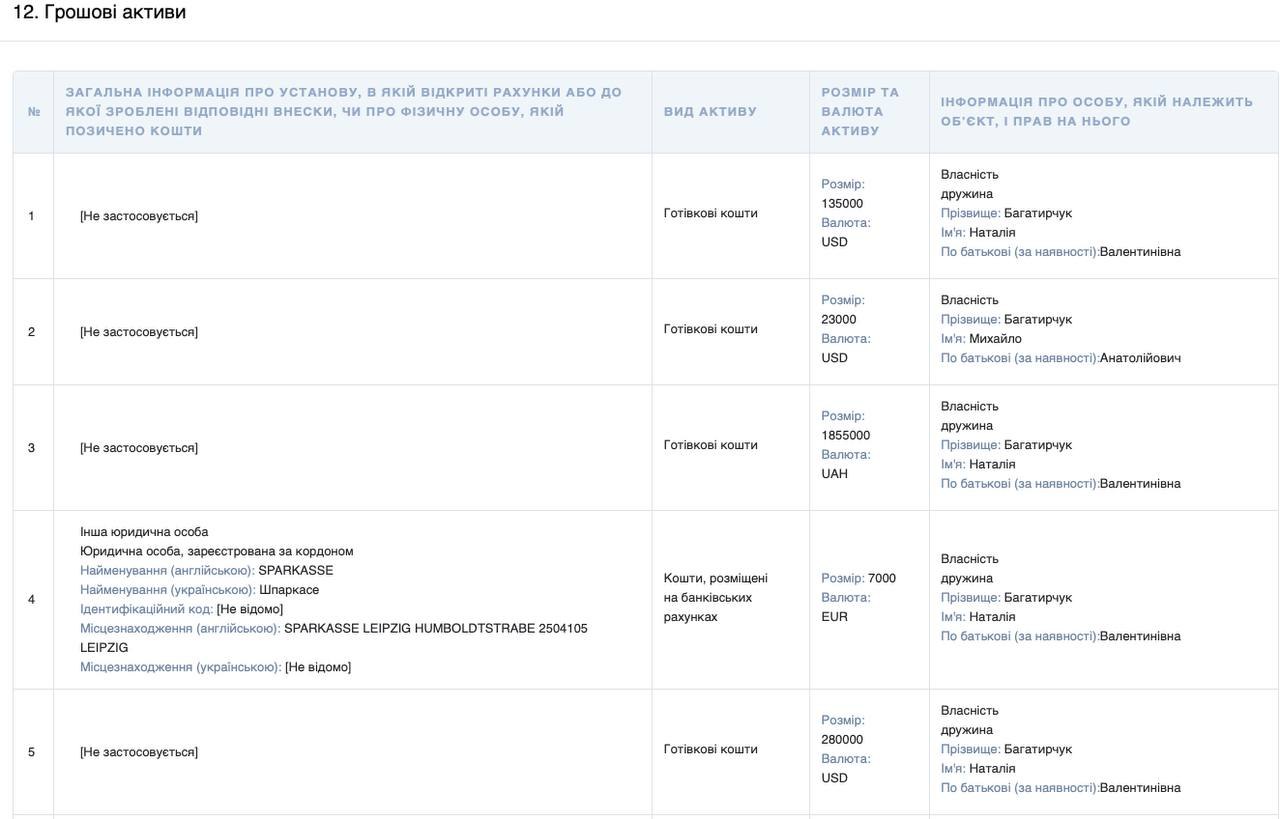Select the "№" column header

(33, 112)
